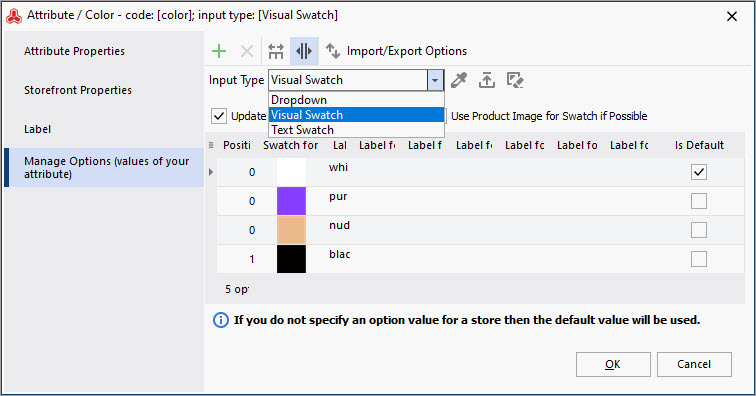
Task: Click the Lal column header
Action: [339, 145]
